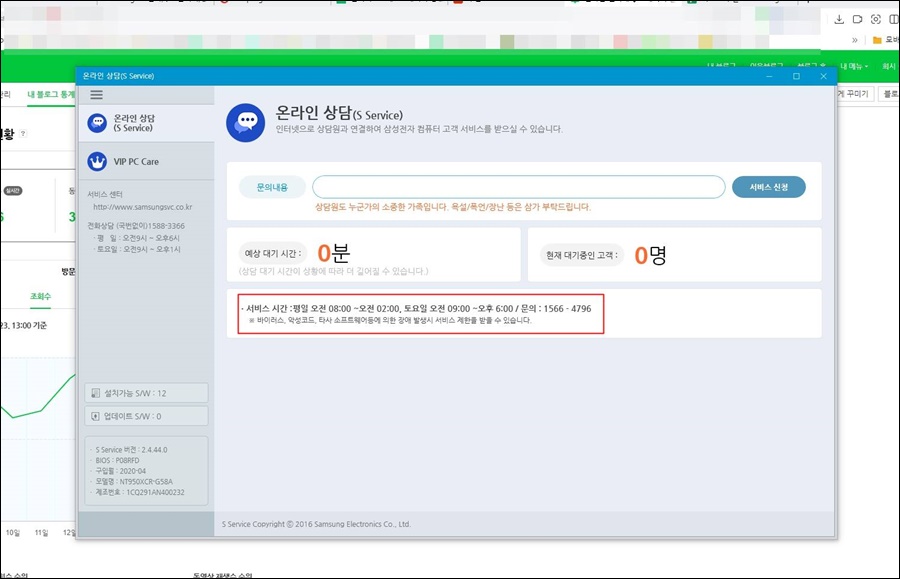Image resolution: width=900 pixels, height=579 pixels.
Task: Click the 모델명 NT950XCR-G58A text
Action: [x=134, y=481]
